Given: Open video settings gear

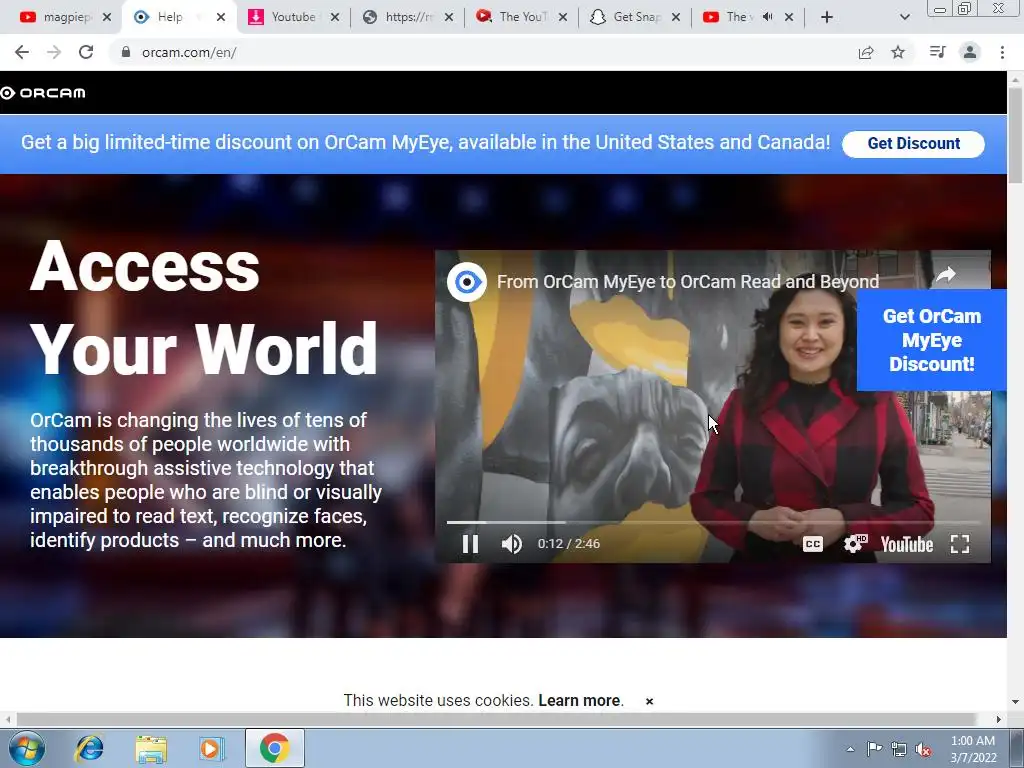Looking at the screenshot, I should point(854,544).
